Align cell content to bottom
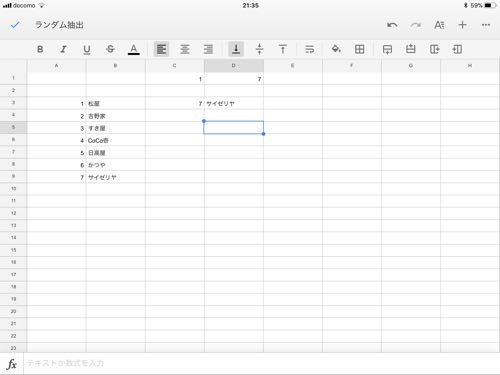The width and height of the screenshot is (500, 375). (236, 49)
